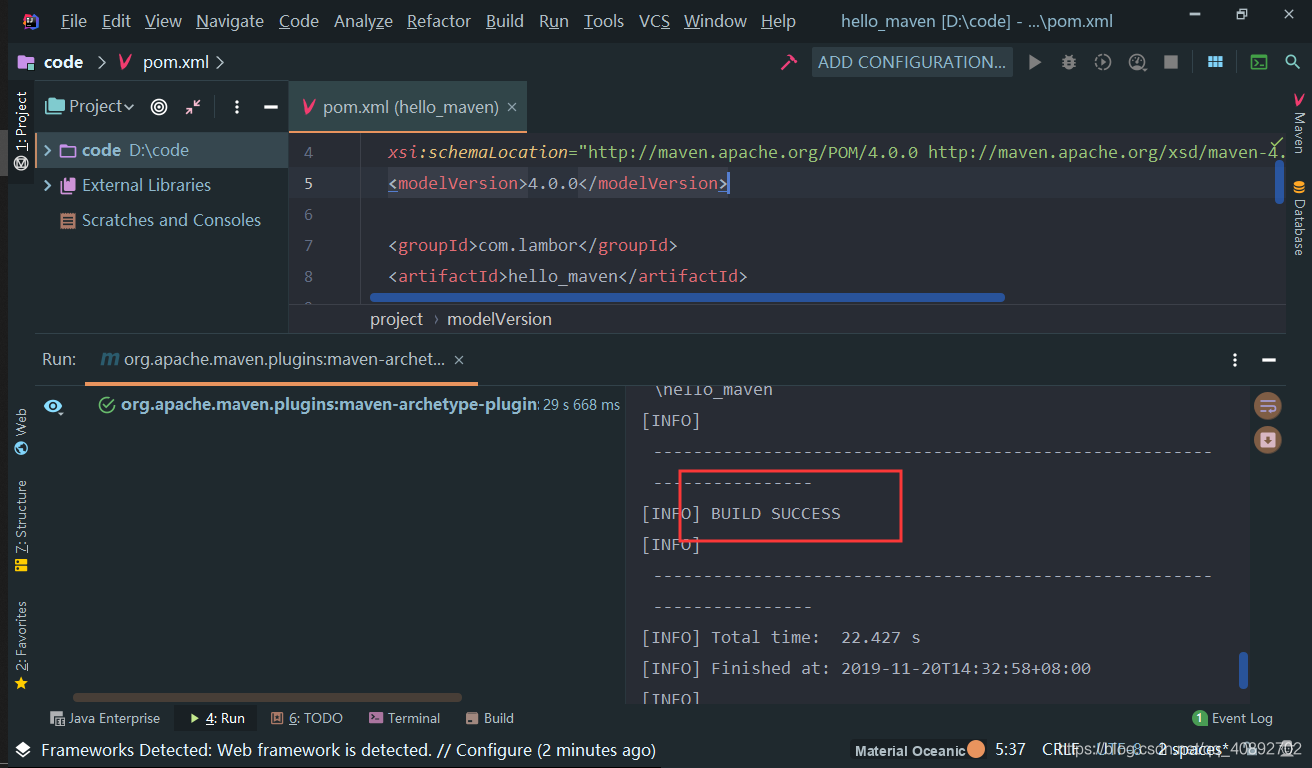Open the Edit menu
This screenshot has width=1312, height=768.
click(x=116, y=21)
